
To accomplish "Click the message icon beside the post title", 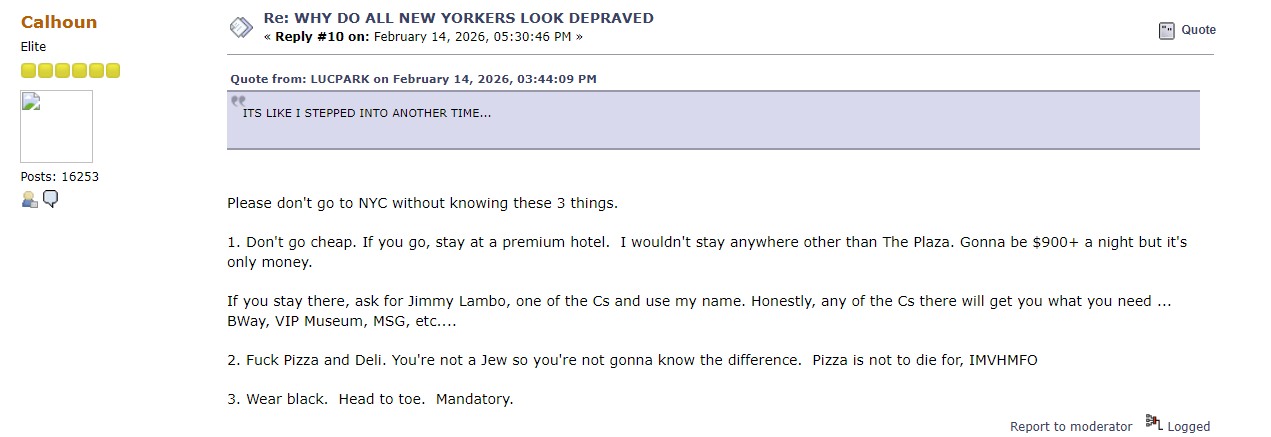I will tap(241, 28).
